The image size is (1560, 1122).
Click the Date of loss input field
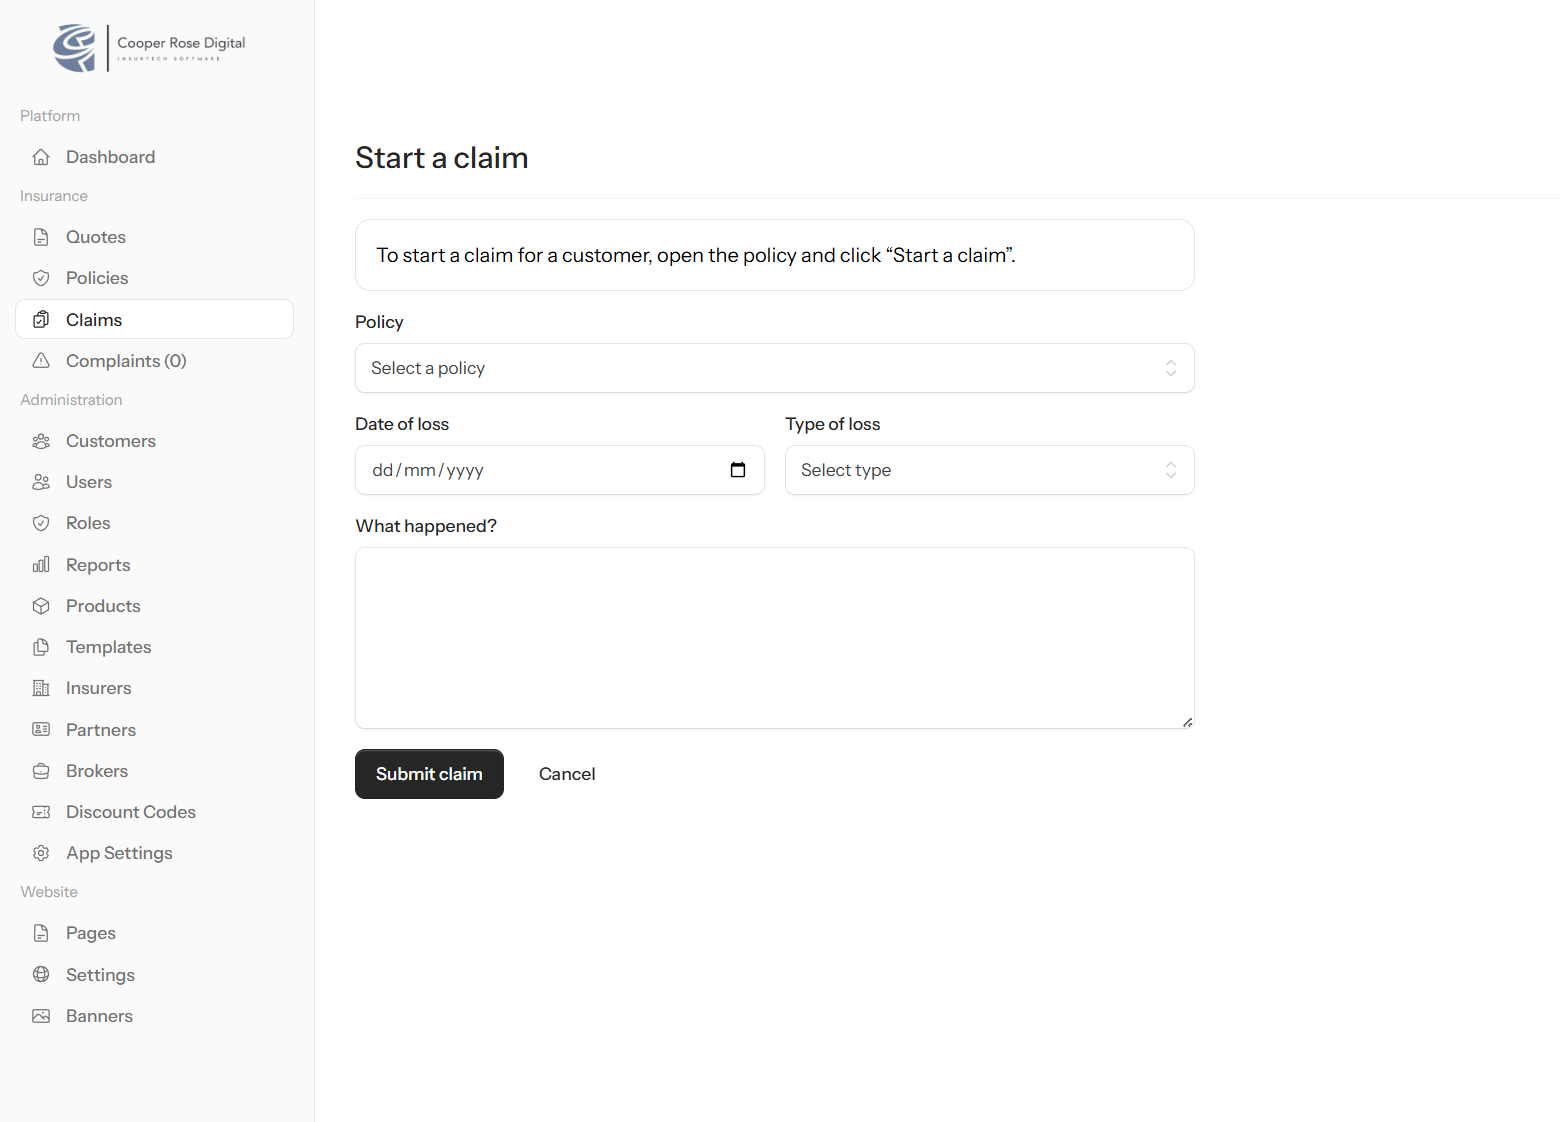pos(540,470)
